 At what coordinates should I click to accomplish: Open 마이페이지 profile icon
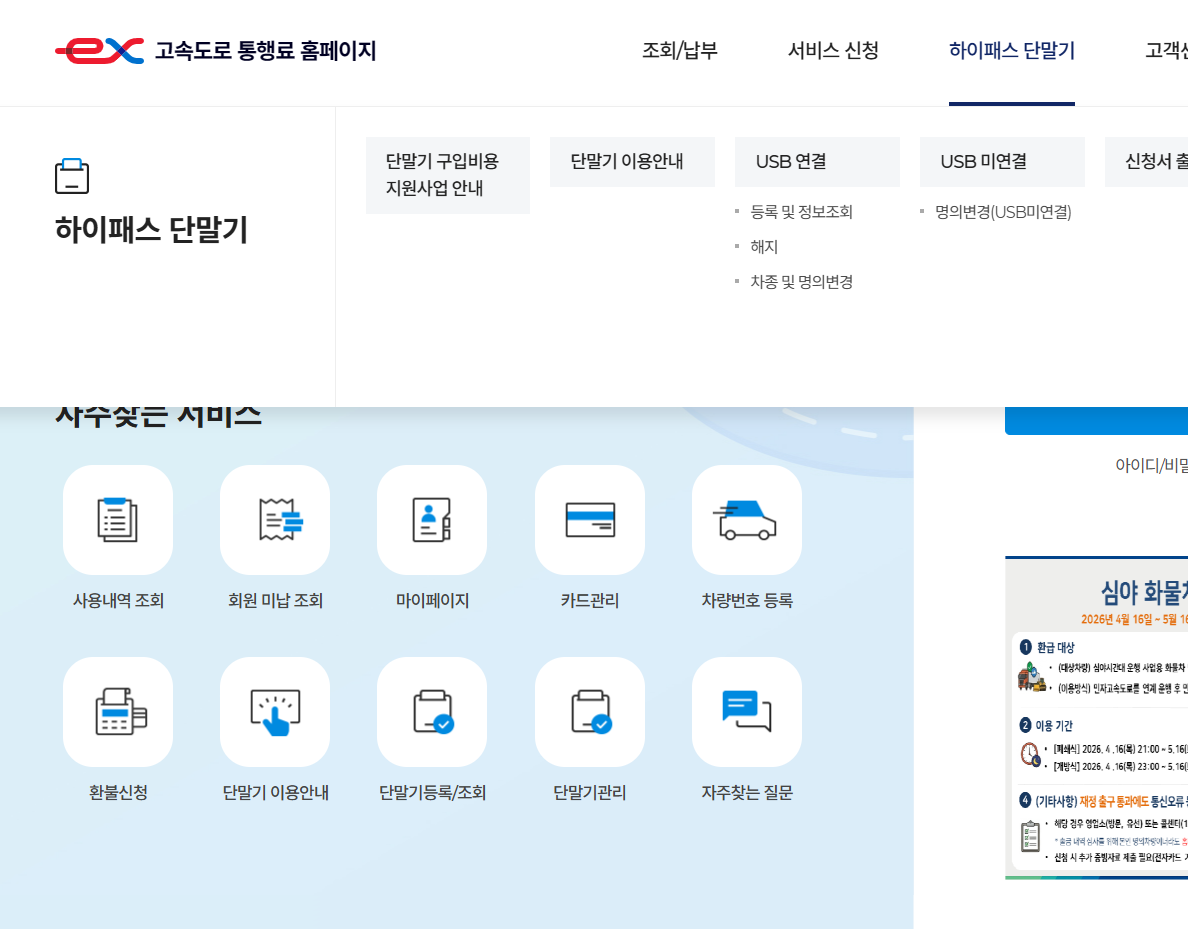432,520
